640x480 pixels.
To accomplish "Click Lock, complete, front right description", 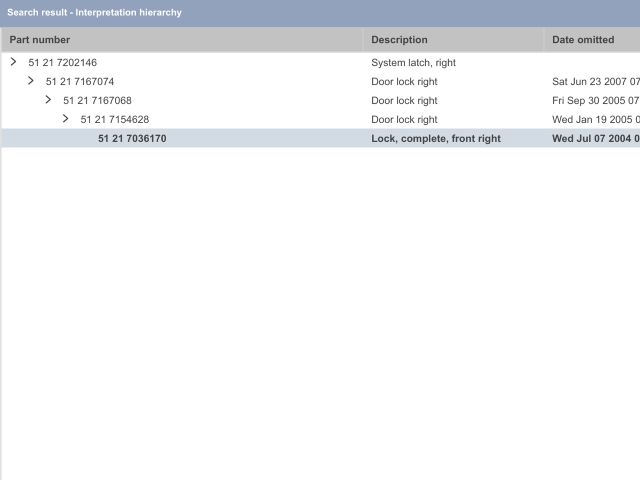I will [x=436, y=139].
